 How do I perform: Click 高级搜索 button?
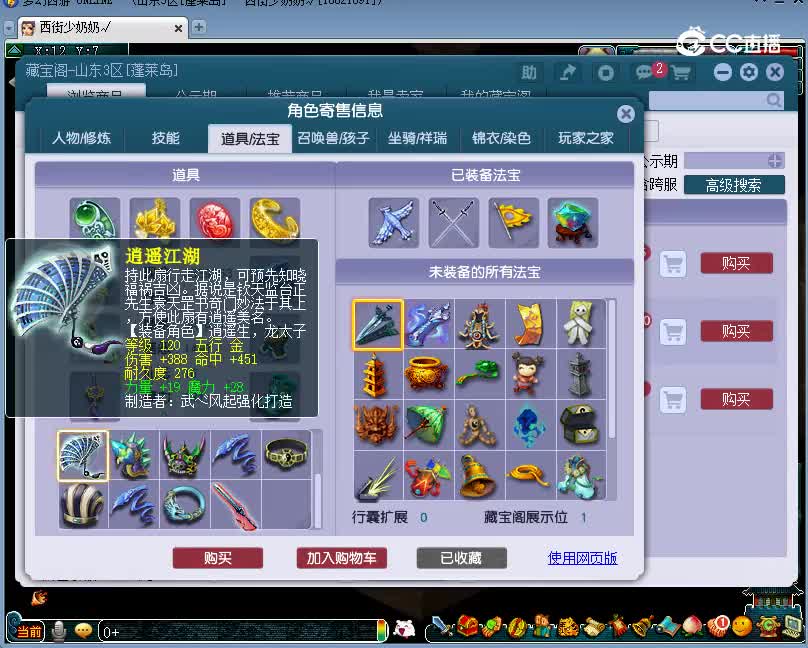pos(734,185)
